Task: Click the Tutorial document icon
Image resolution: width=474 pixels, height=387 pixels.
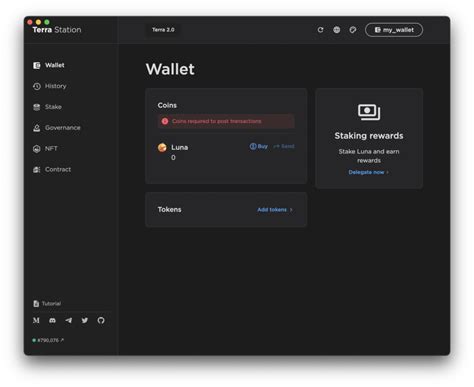Action: 36,304
